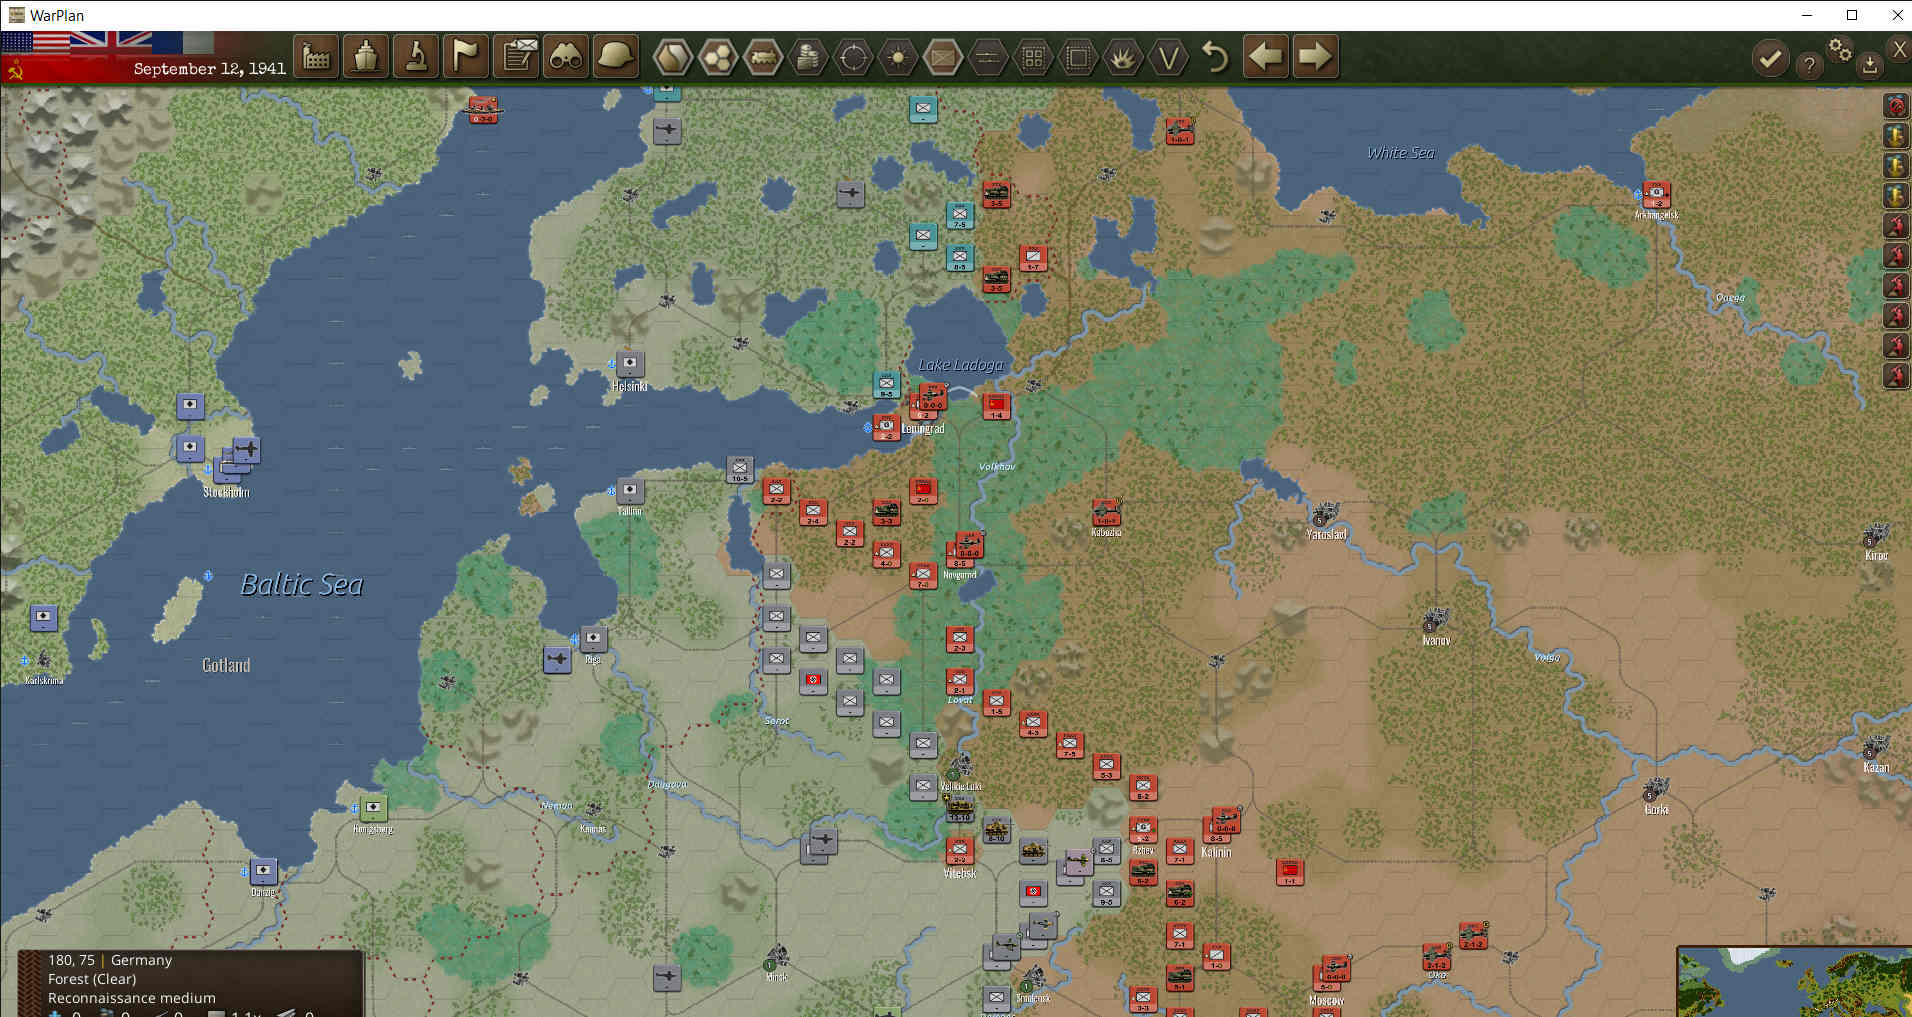Click the binoculars find-unit icon
This screenshot has width=1912, height=1017.
(x=566, y=57)
